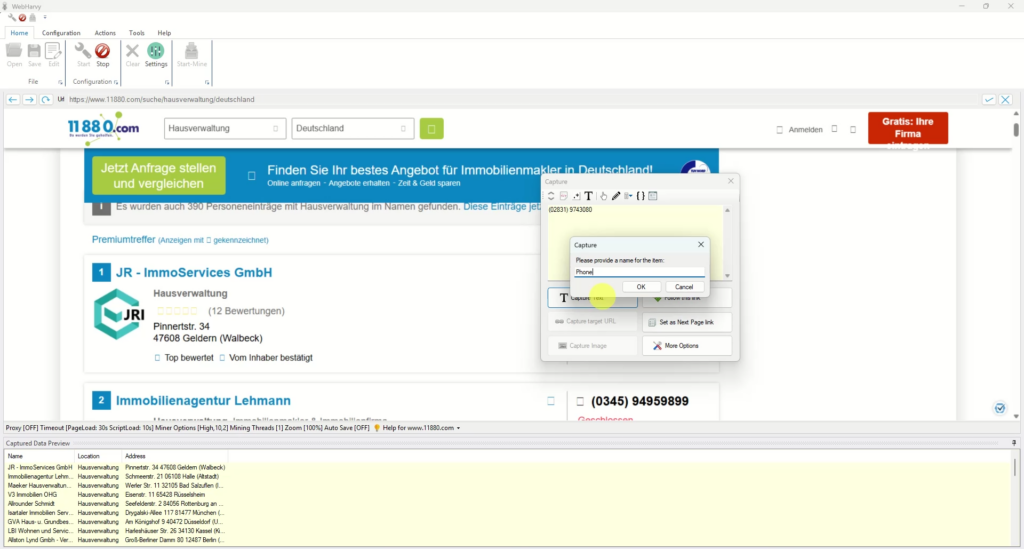Click Capture Image button
Screen dimensions: 1024x549
[592, 345]
